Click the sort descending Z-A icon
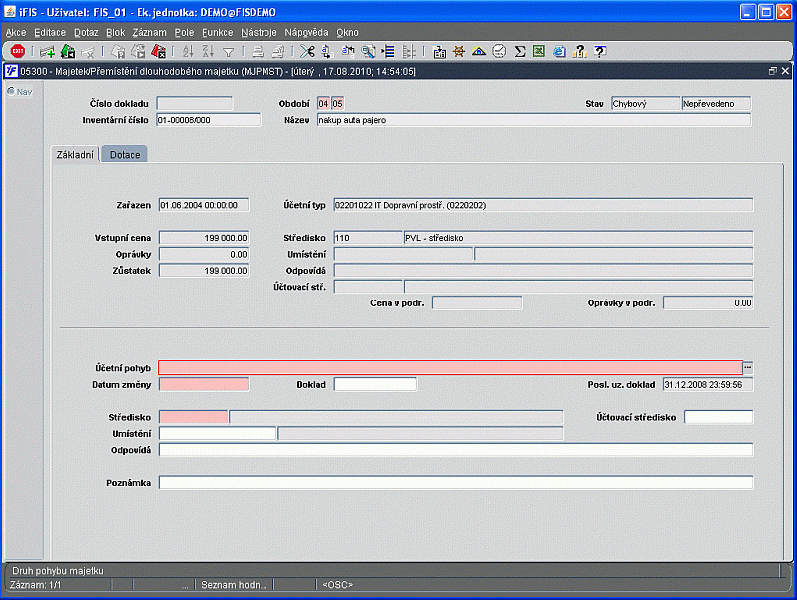 [208, 51]
